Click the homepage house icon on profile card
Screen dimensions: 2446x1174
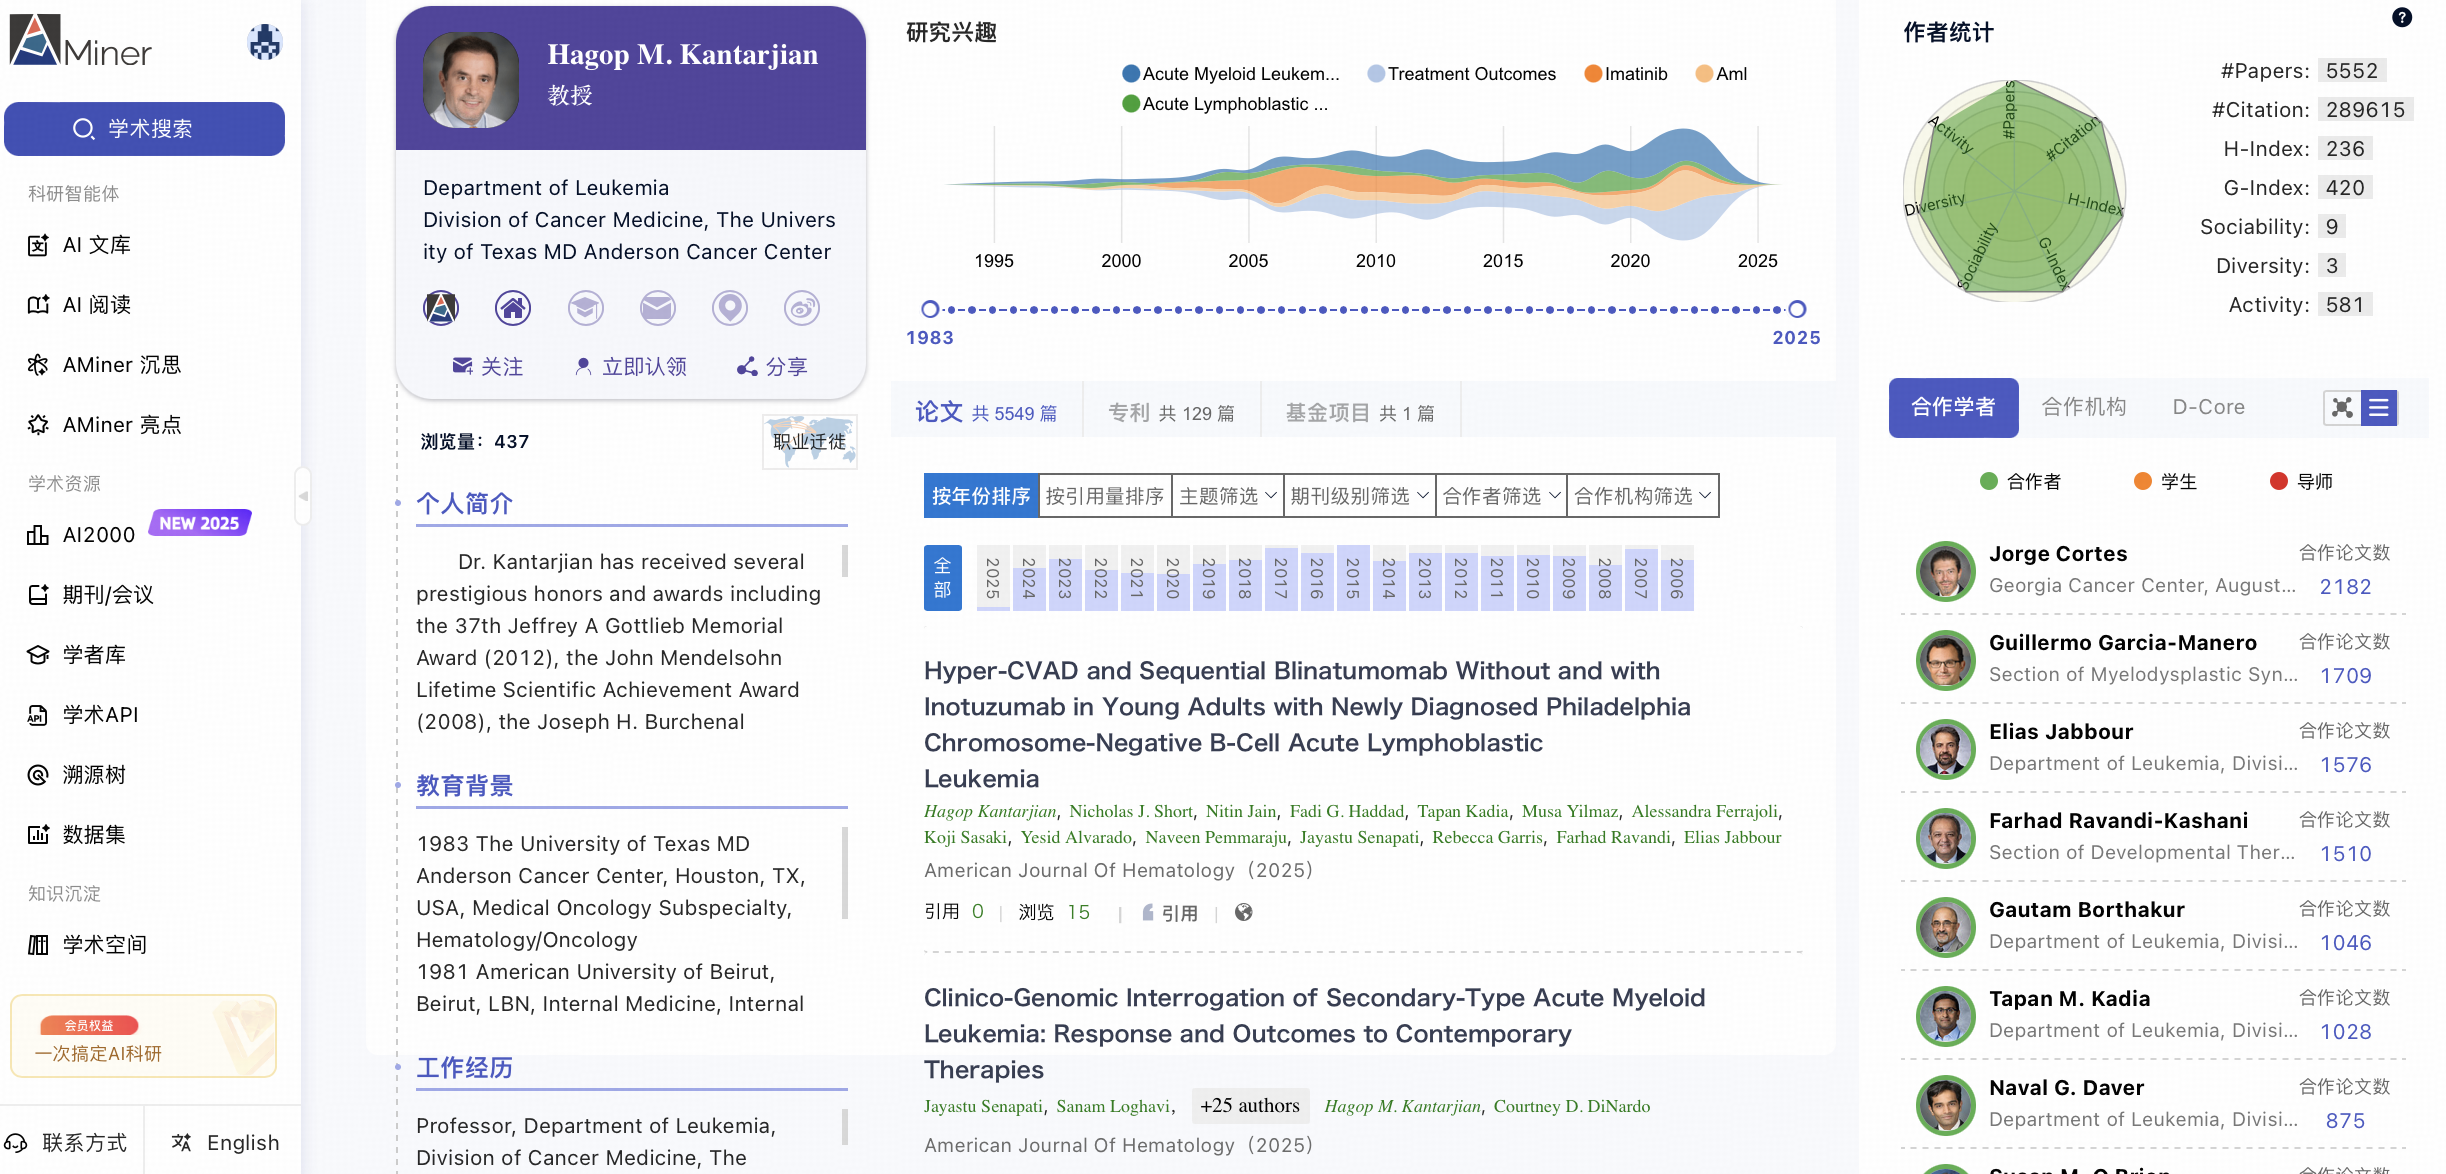[x=513, y=308]
